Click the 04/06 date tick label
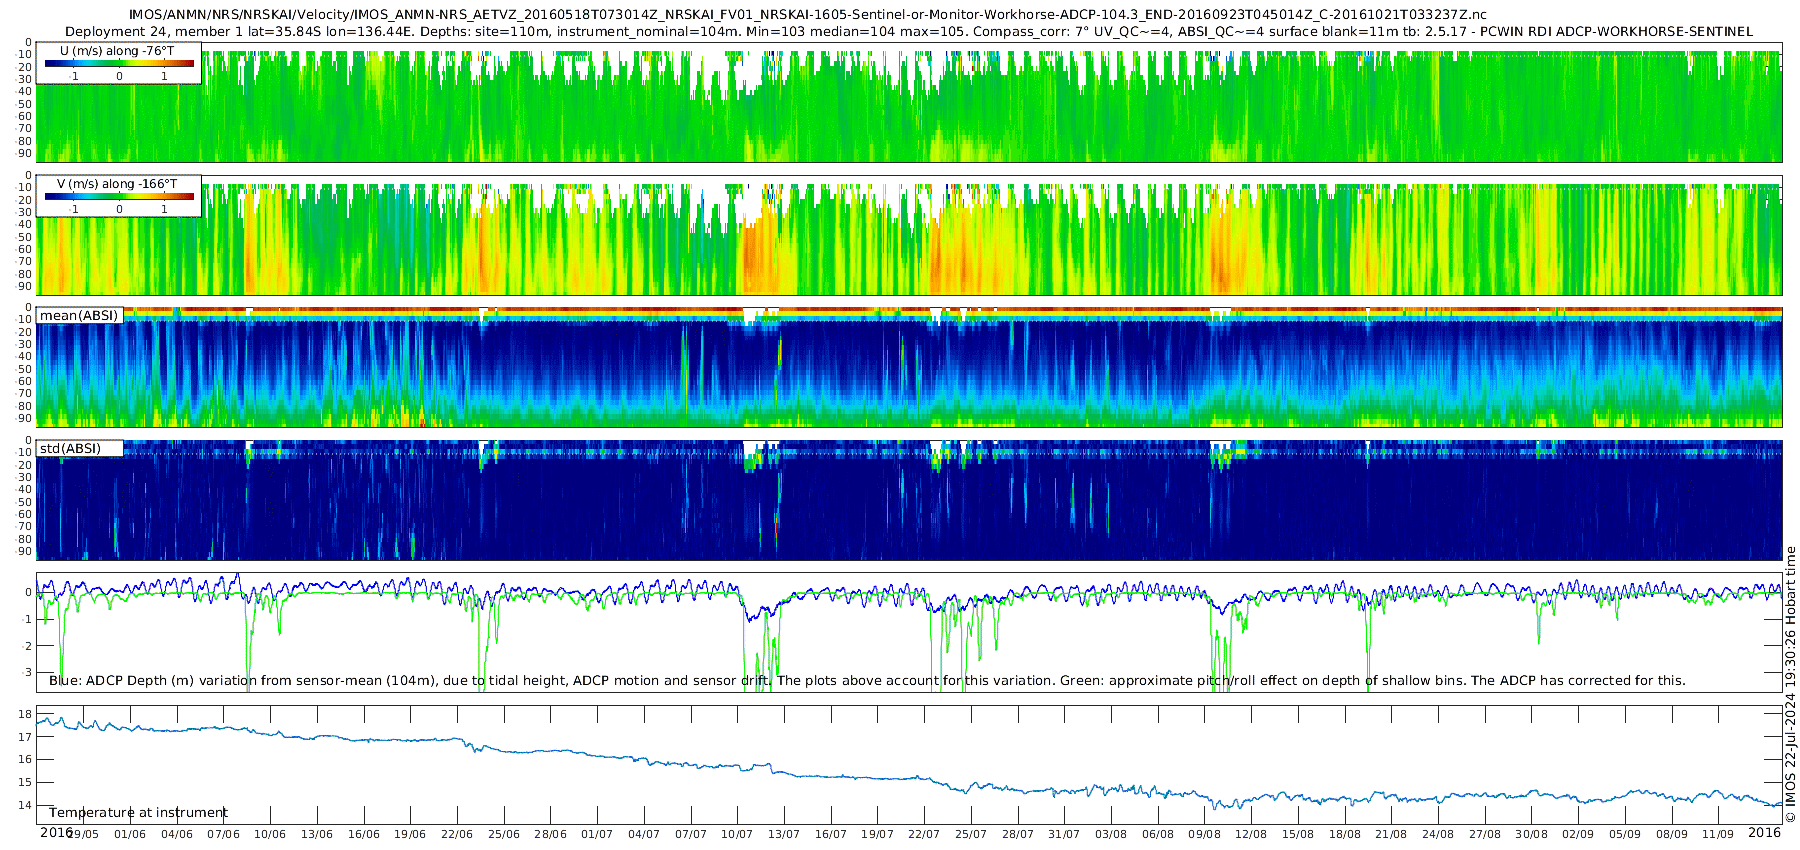Viewport: 1800px width, 850px height. click(177, 834)
